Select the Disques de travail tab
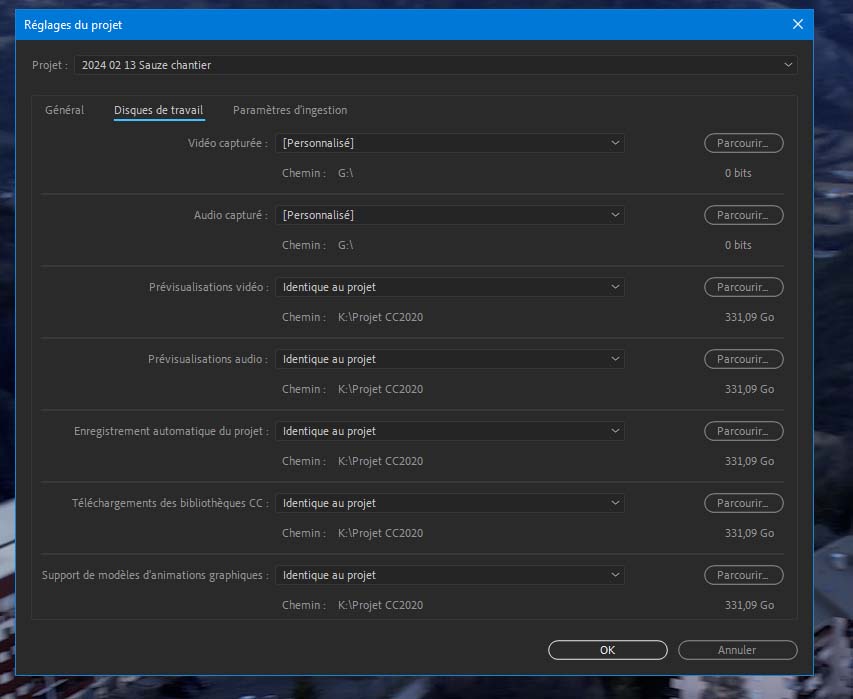 tap(159, 110)
